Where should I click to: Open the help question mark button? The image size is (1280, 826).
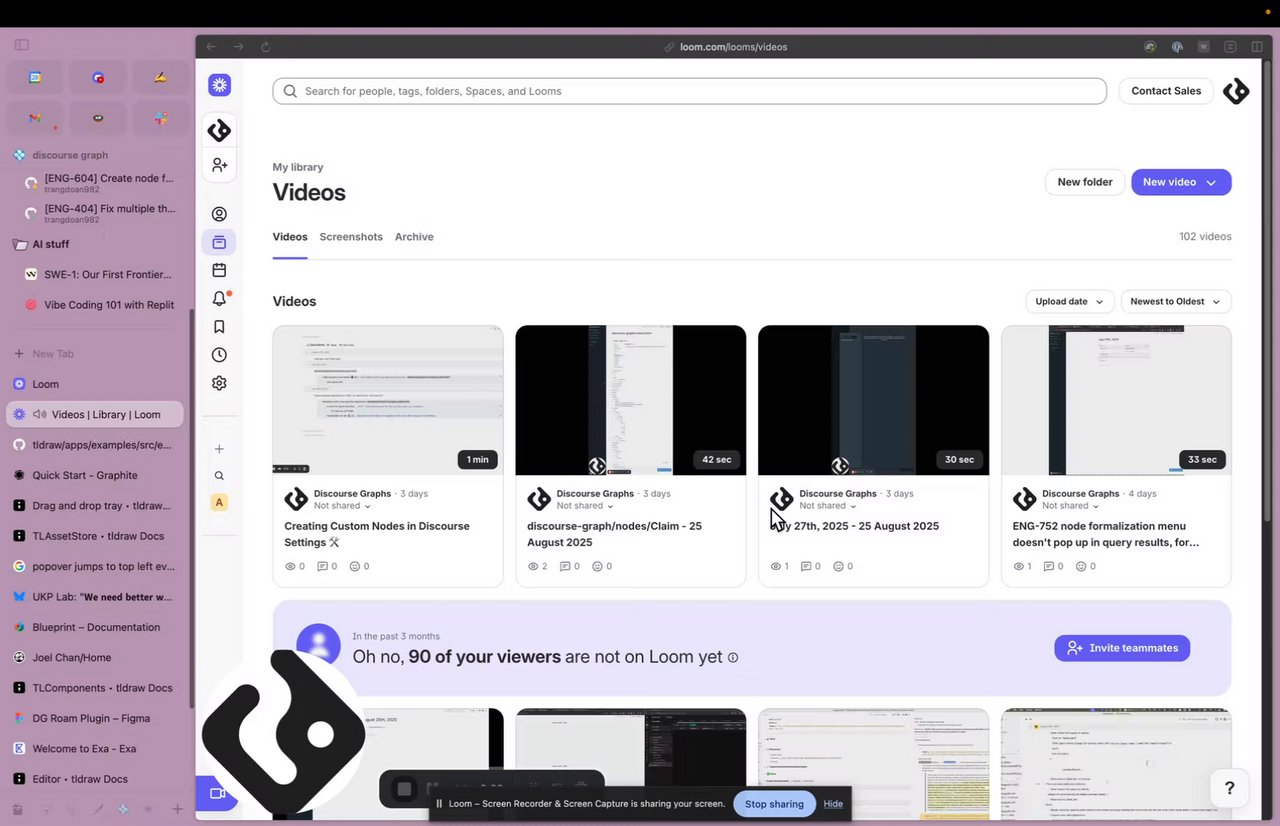tap(1230, 788)
